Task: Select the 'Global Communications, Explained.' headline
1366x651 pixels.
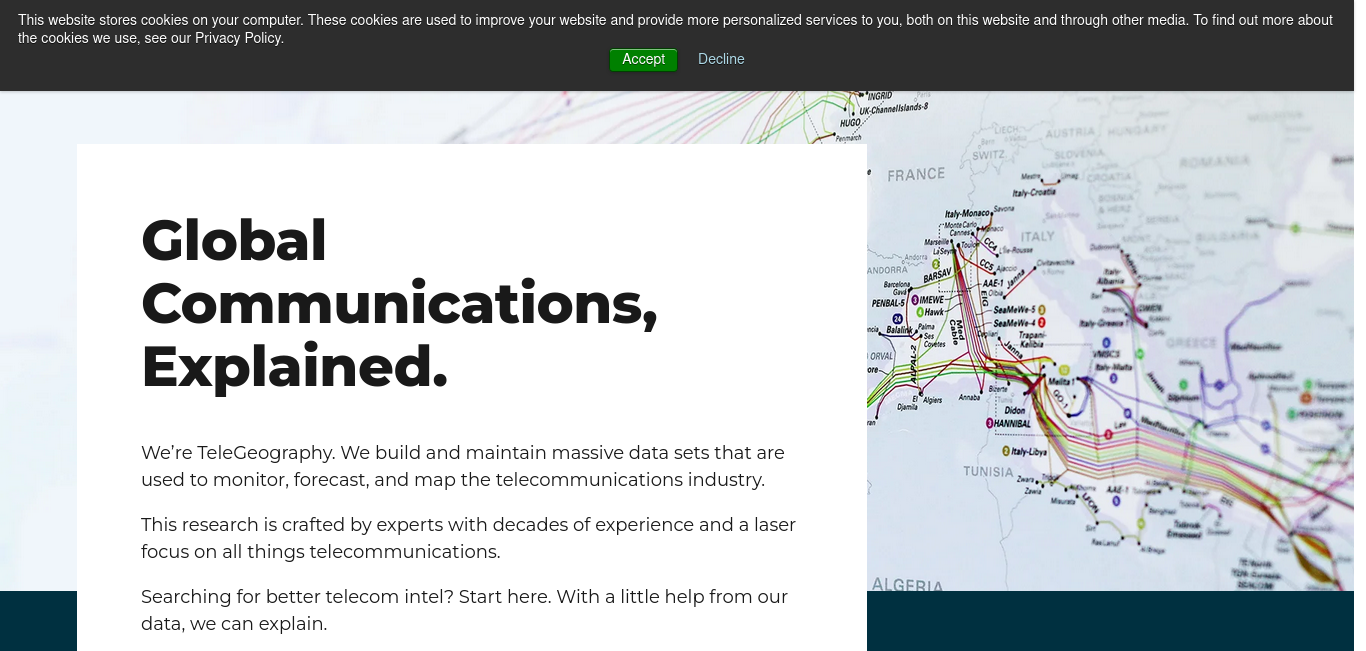Action: [399, 303]
